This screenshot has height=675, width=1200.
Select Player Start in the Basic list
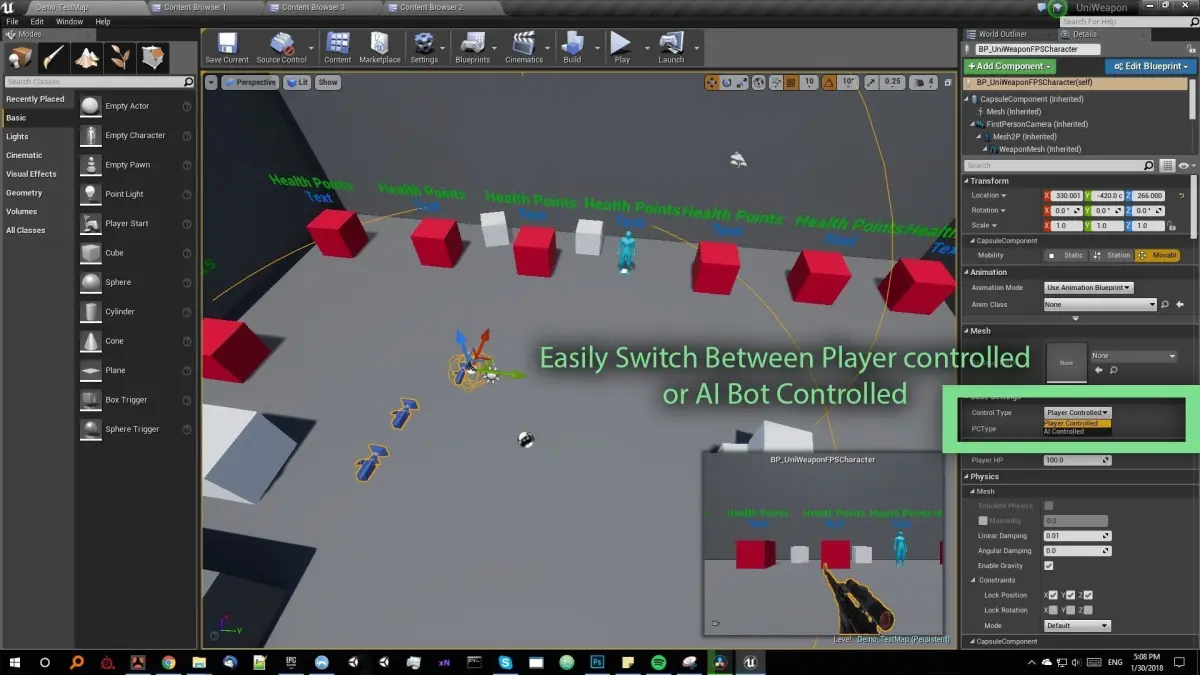(x=137, y=223)
